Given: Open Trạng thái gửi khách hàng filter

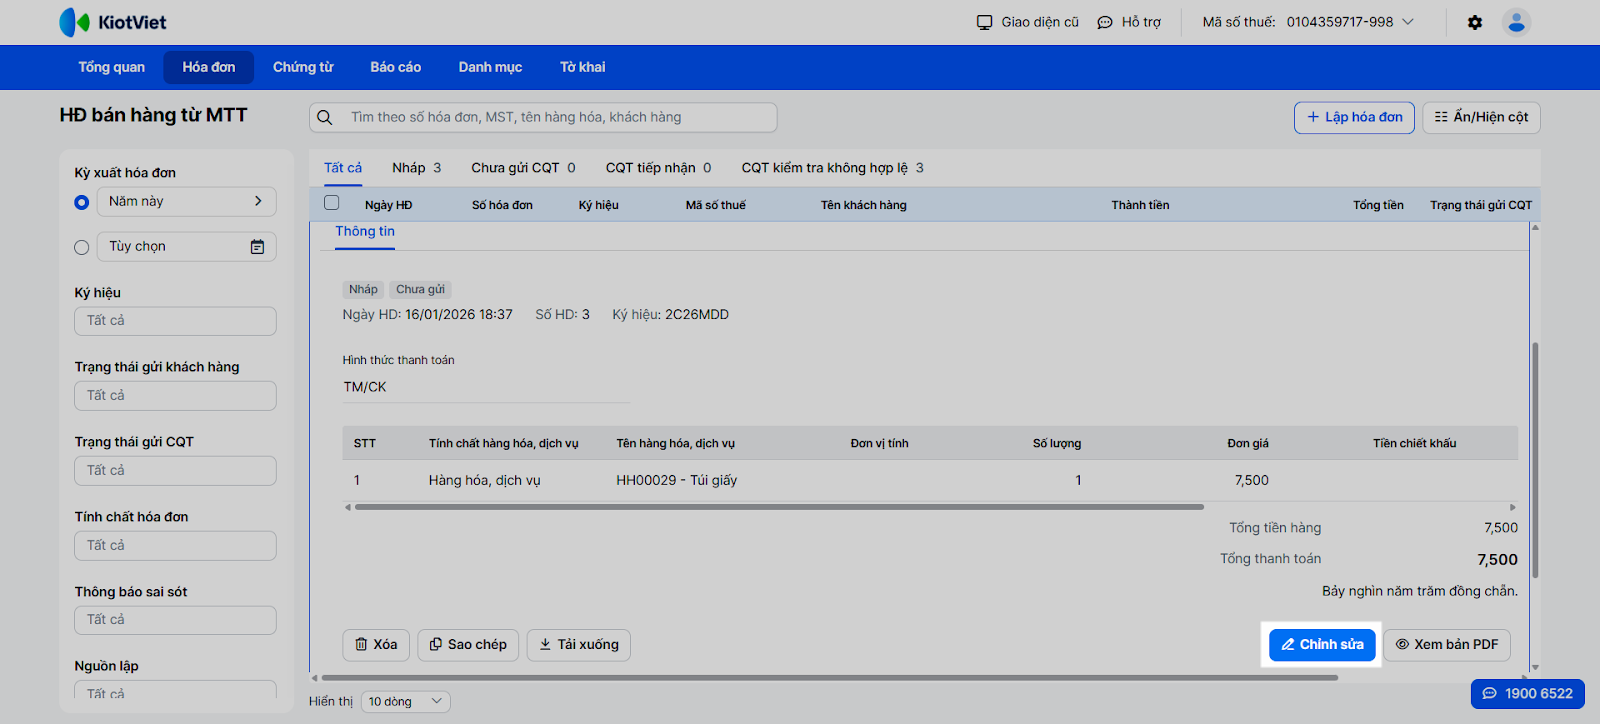Looking at the screenshot, I should point(175,396).
